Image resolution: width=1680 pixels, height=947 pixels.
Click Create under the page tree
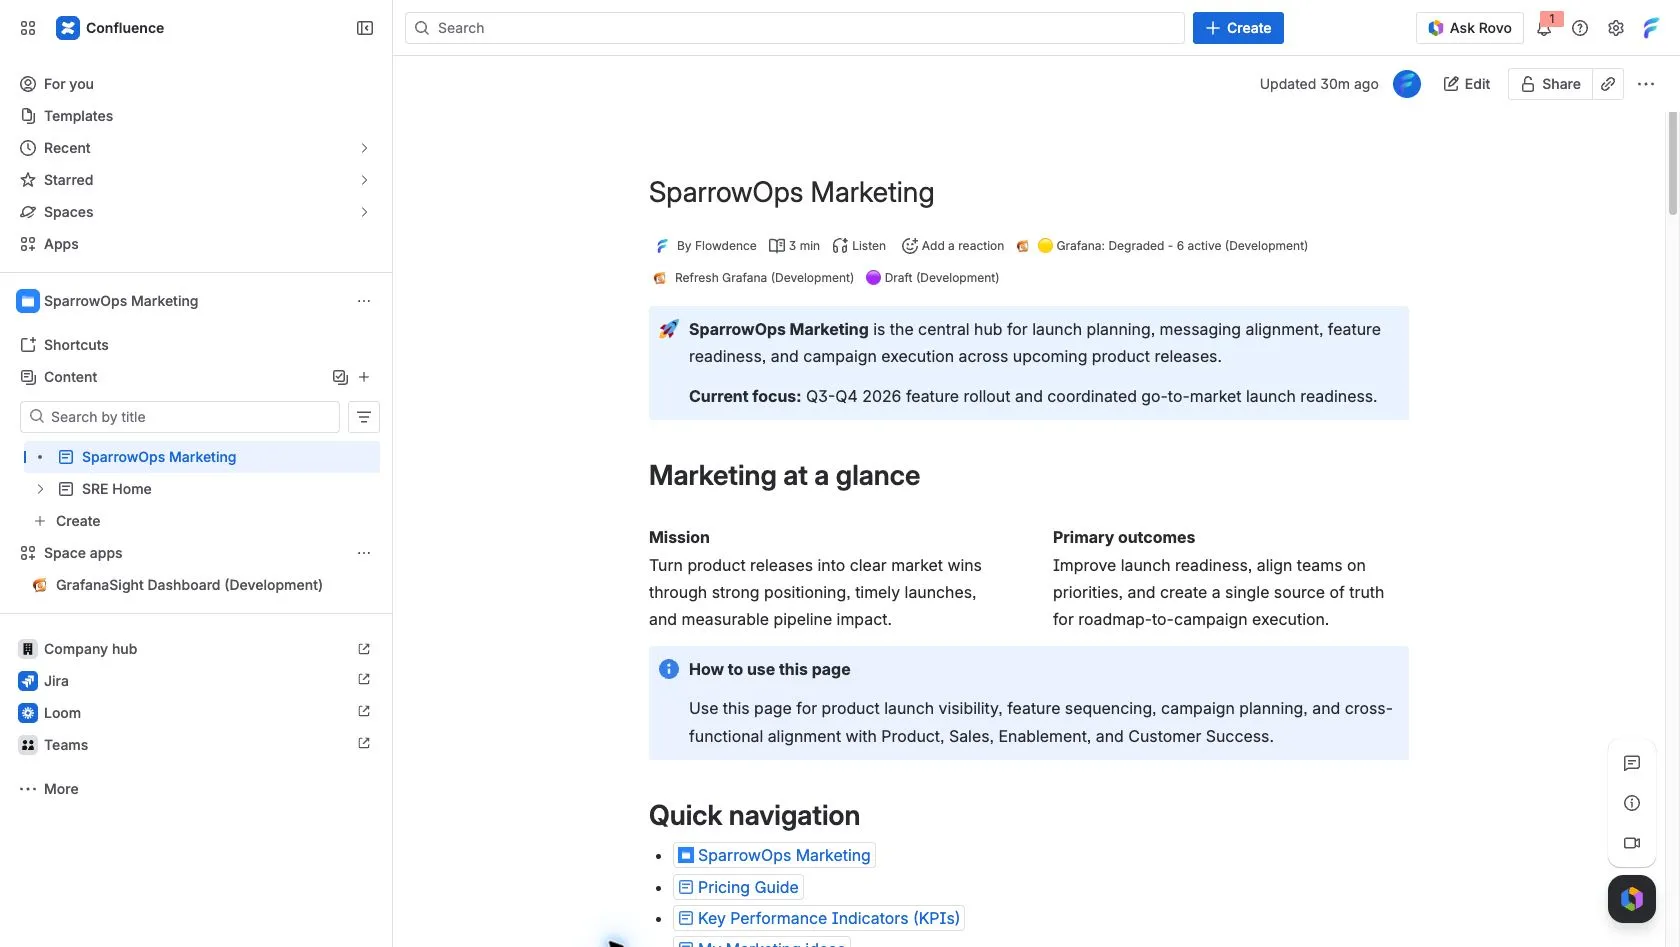point(78,521)
